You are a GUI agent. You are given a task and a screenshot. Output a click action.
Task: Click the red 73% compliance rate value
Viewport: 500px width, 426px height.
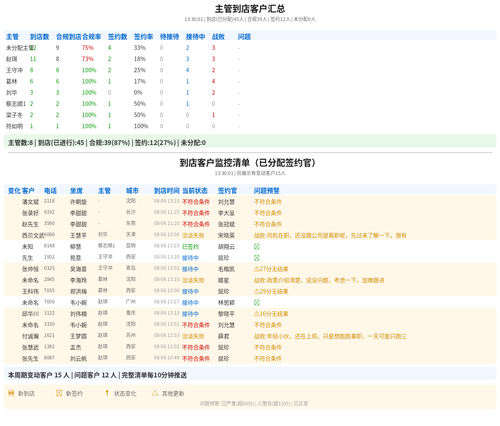coord(88,59)
